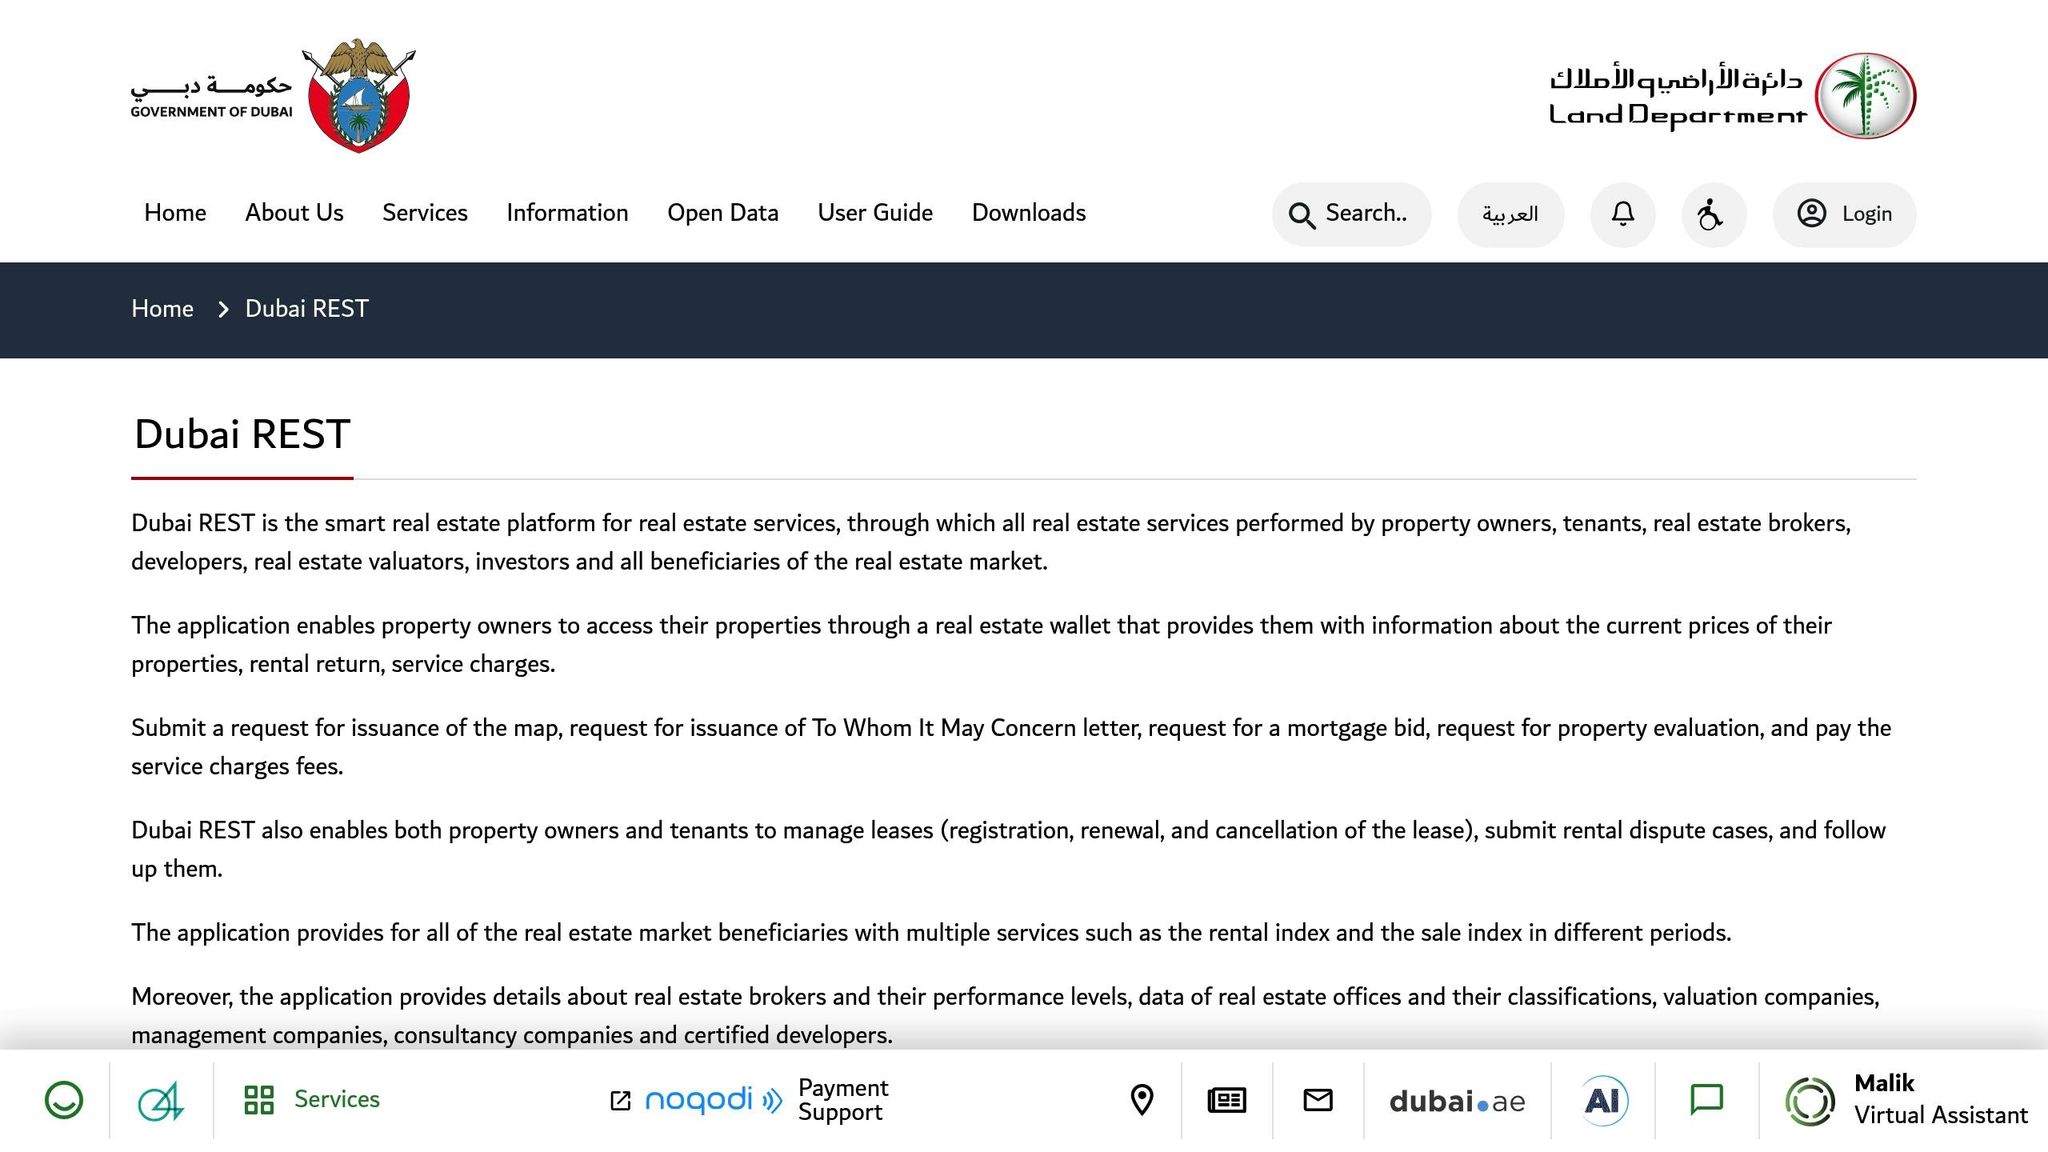
Task: Open the D4 teal logo icon
Action: coord(161,1100)
